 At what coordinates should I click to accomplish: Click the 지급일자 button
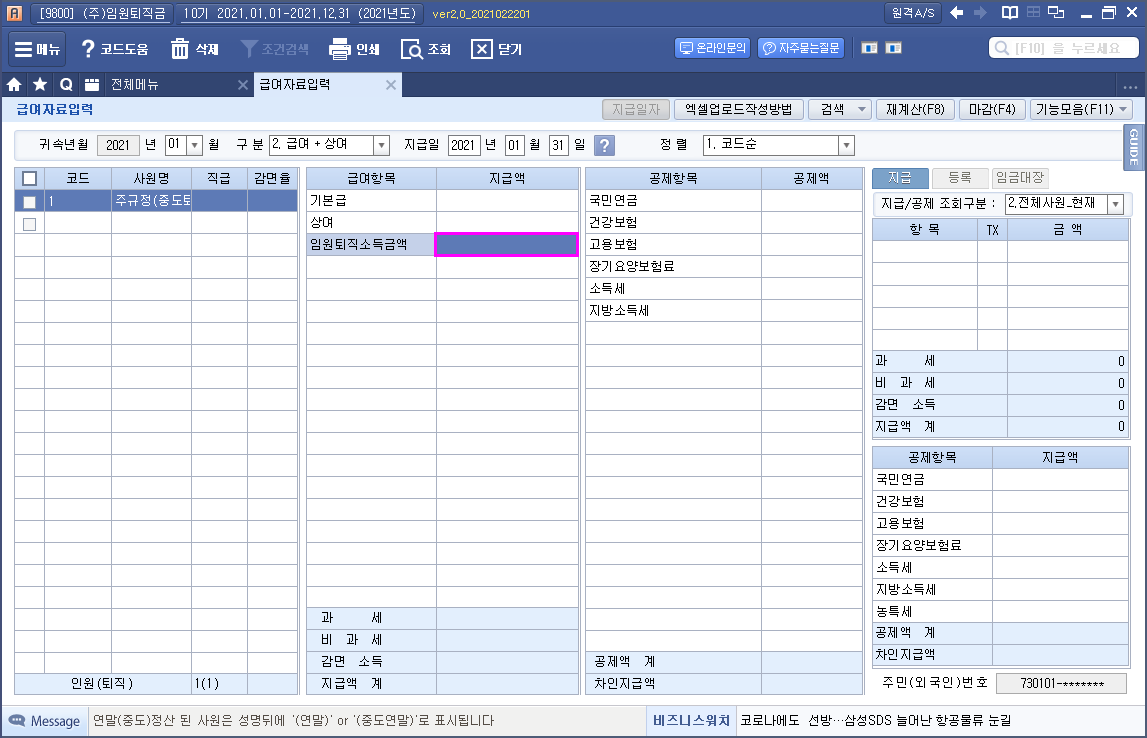click(636, 109)
